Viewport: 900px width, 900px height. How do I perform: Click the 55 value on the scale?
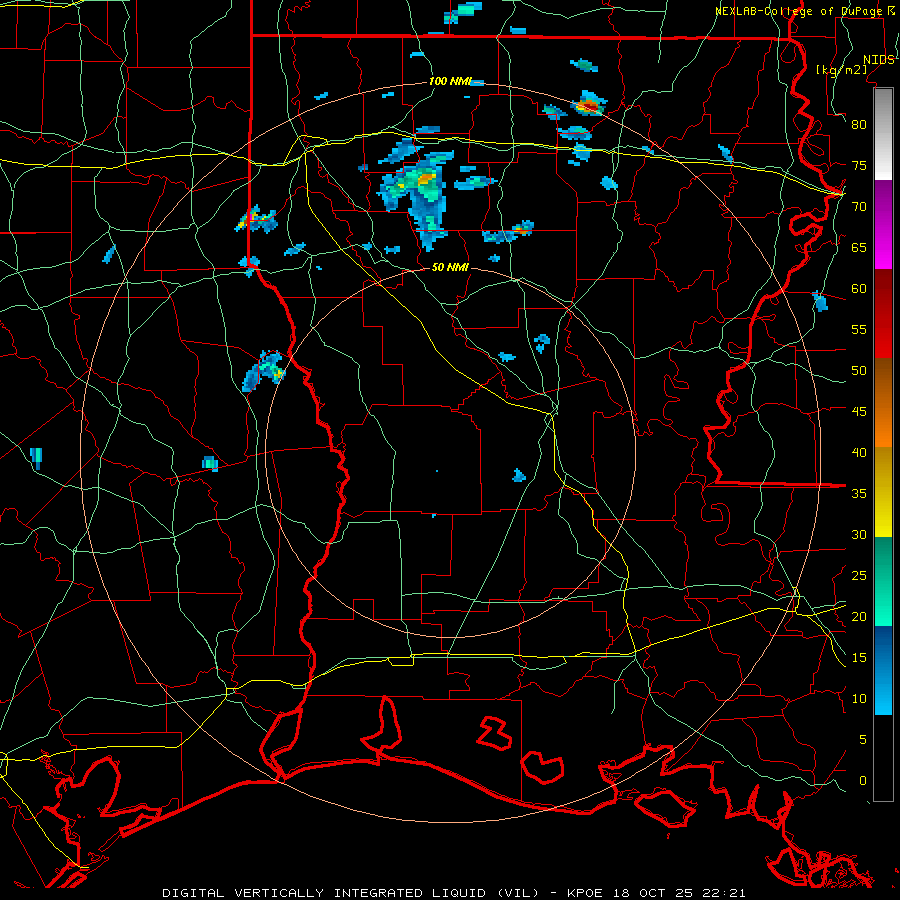tap(859, 329)
